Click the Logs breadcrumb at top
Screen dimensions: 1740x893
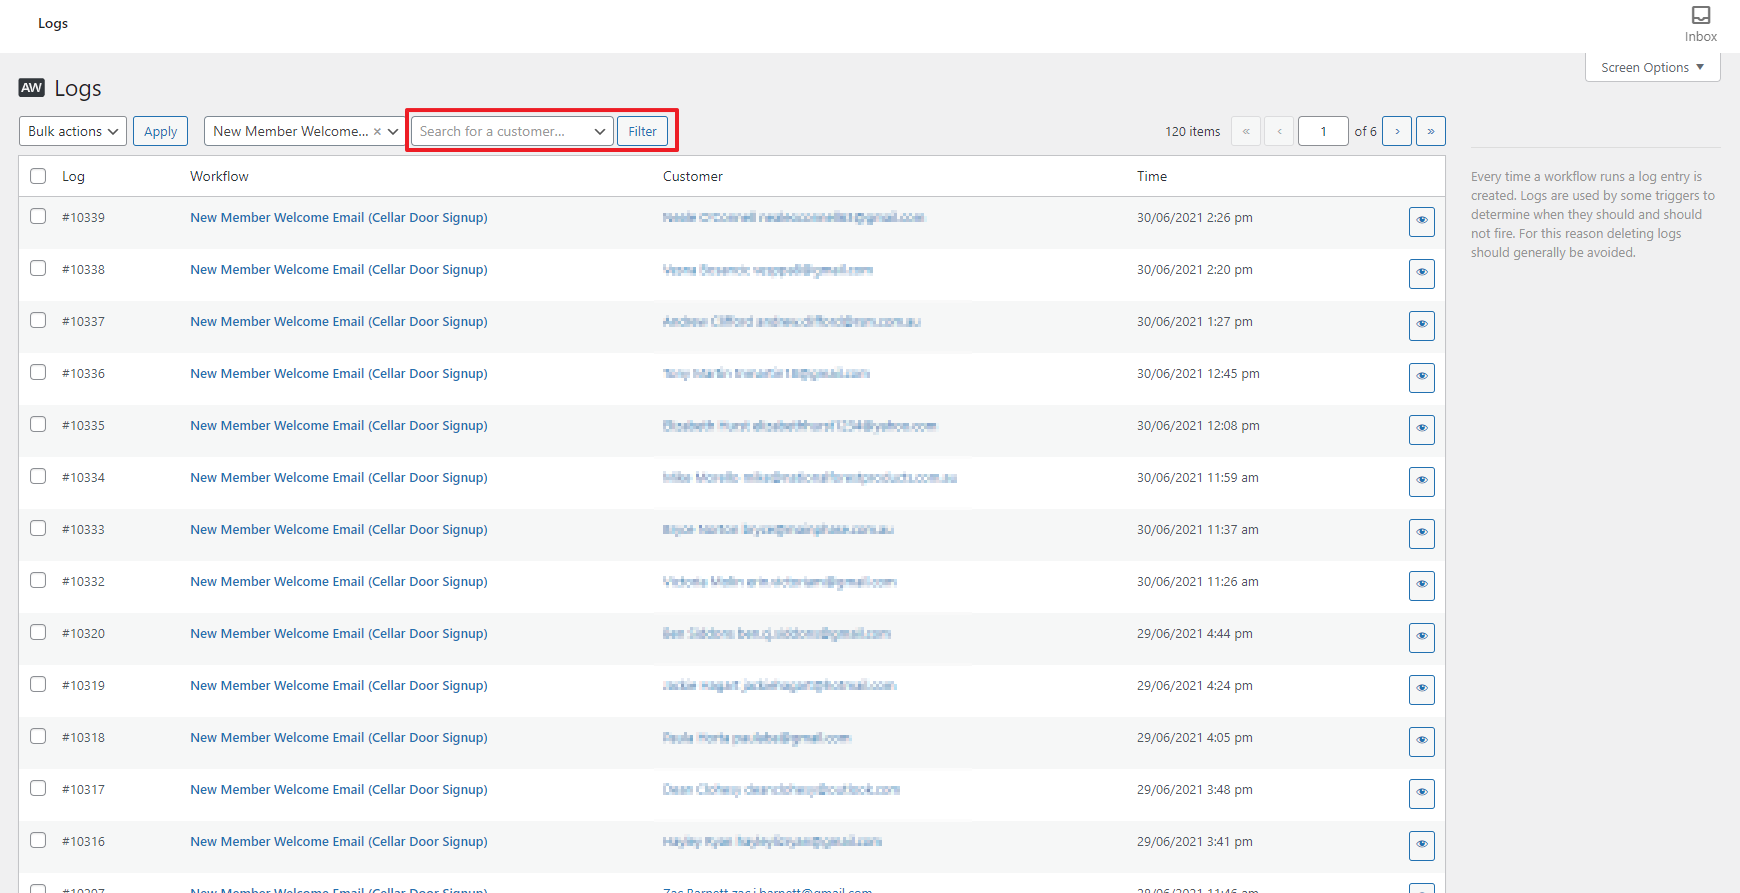tap(53, 23)
